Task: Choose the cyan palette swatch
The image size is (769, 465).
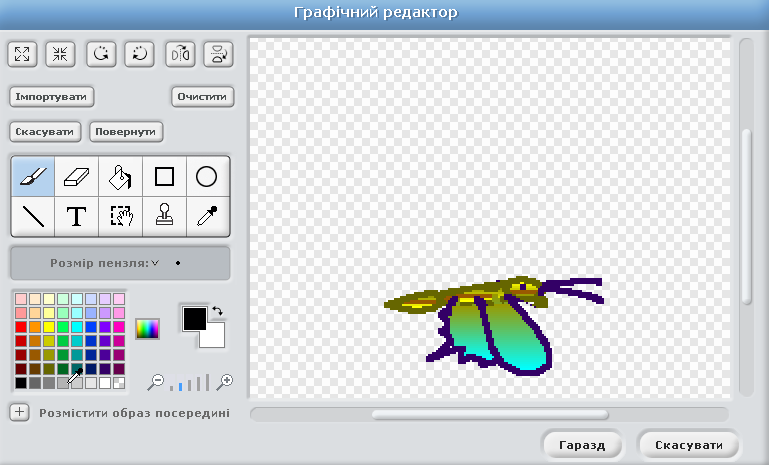Action: (77, 327)
